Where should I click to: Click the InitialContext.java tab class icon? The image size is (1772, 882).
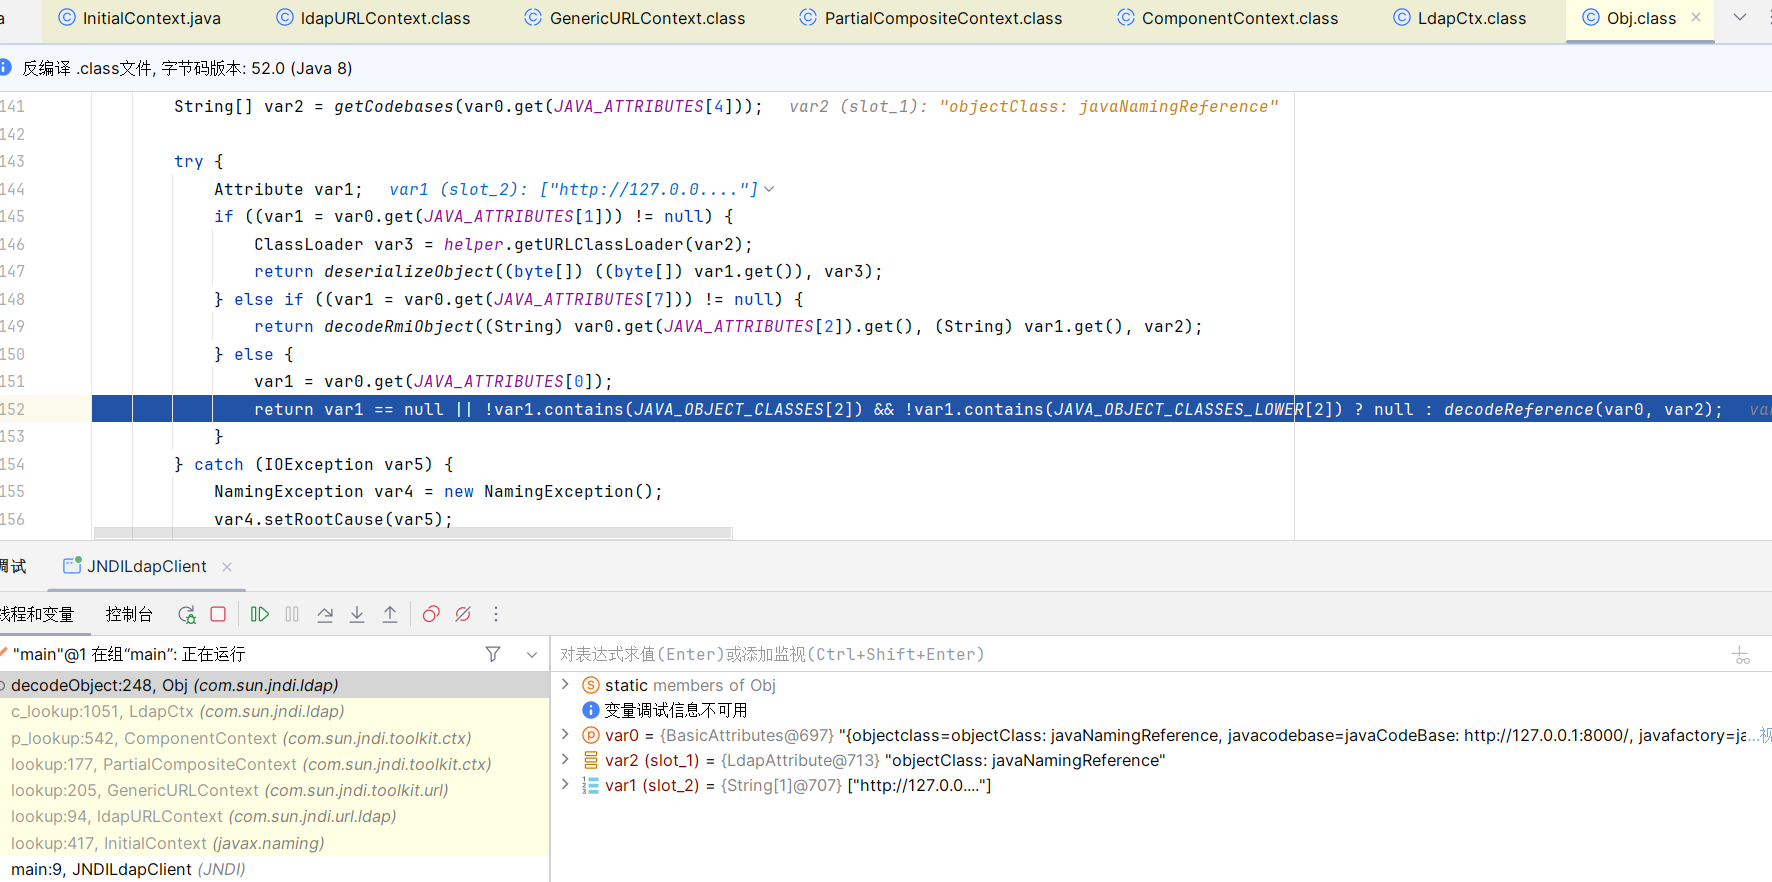tap(67, 17)
